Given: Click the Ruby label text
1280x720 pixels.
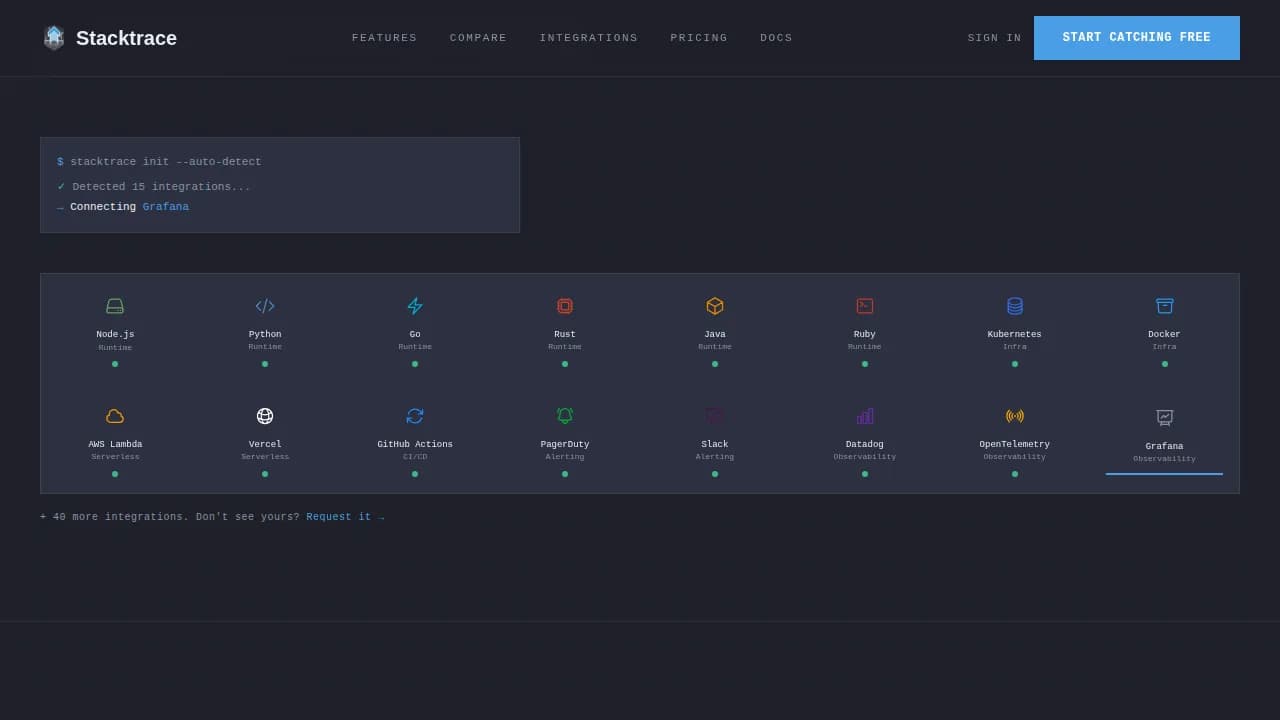Looking at the screenshot, I should (865, 334).
